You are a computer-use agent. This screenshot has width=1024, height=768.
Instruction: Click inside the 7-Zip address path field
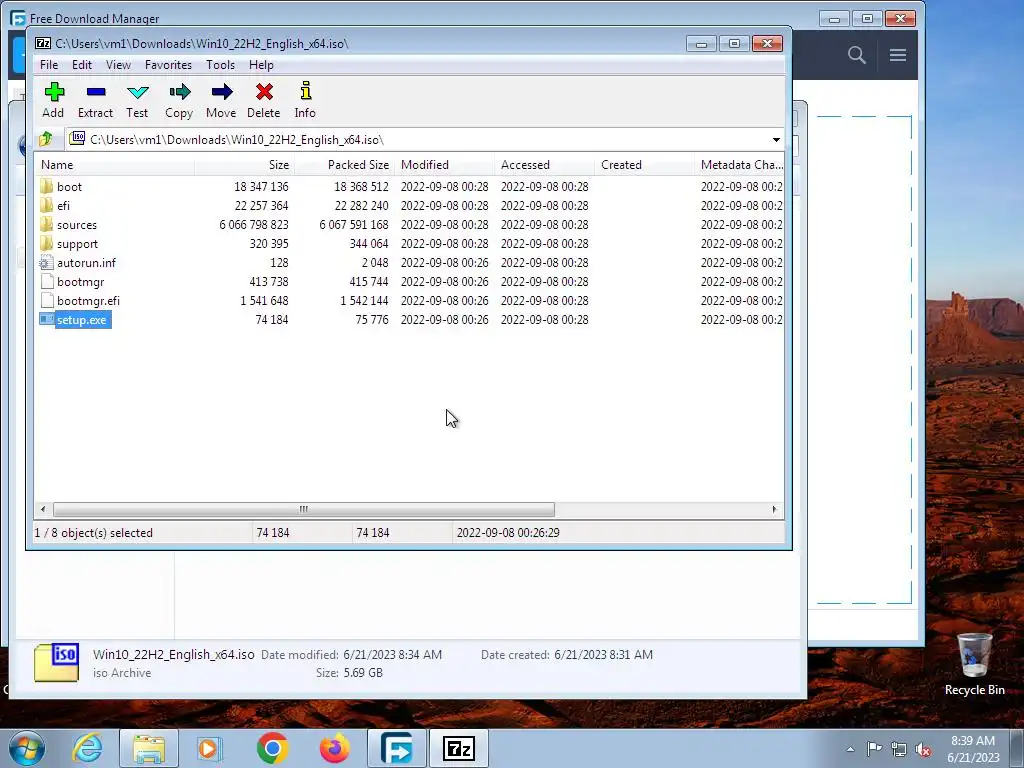tap(418, 140)
